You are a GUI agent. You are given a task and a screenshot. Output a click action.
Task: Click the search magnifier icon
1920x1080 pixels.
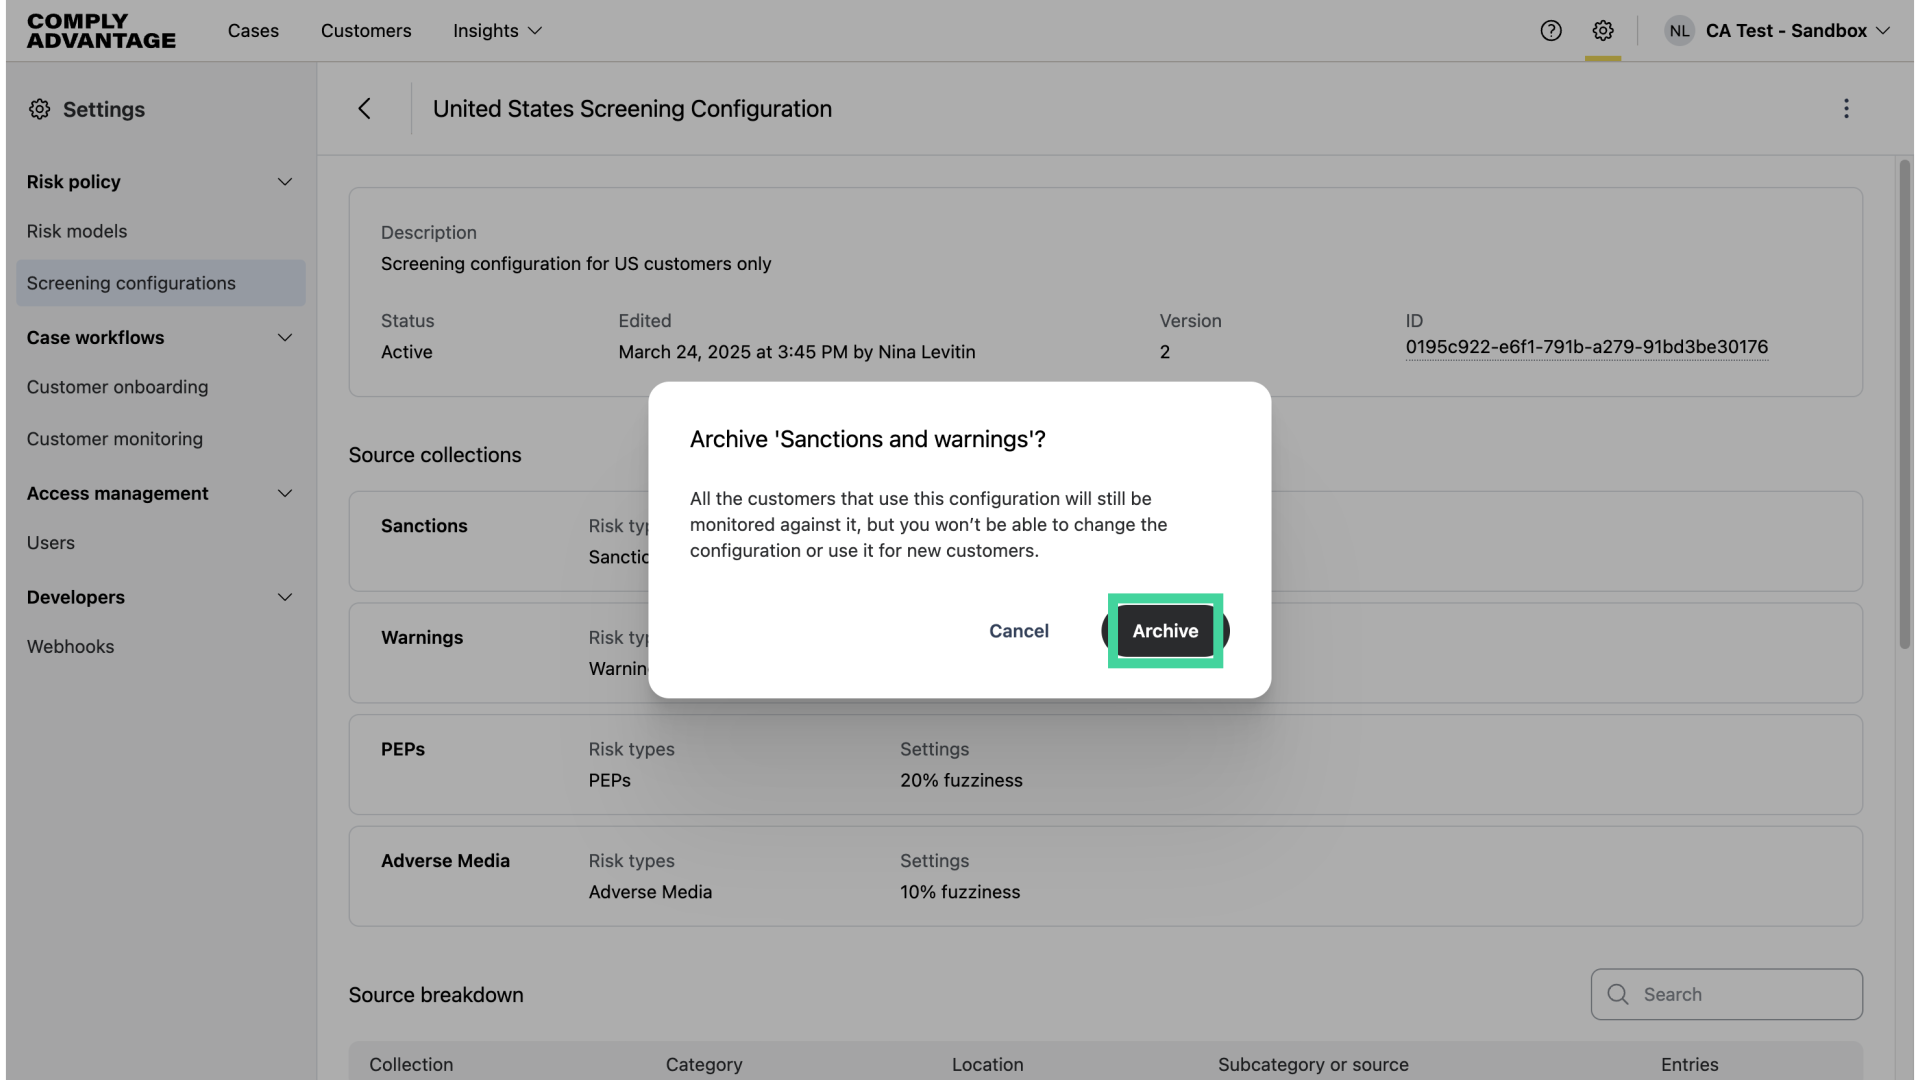[1617, 994]
